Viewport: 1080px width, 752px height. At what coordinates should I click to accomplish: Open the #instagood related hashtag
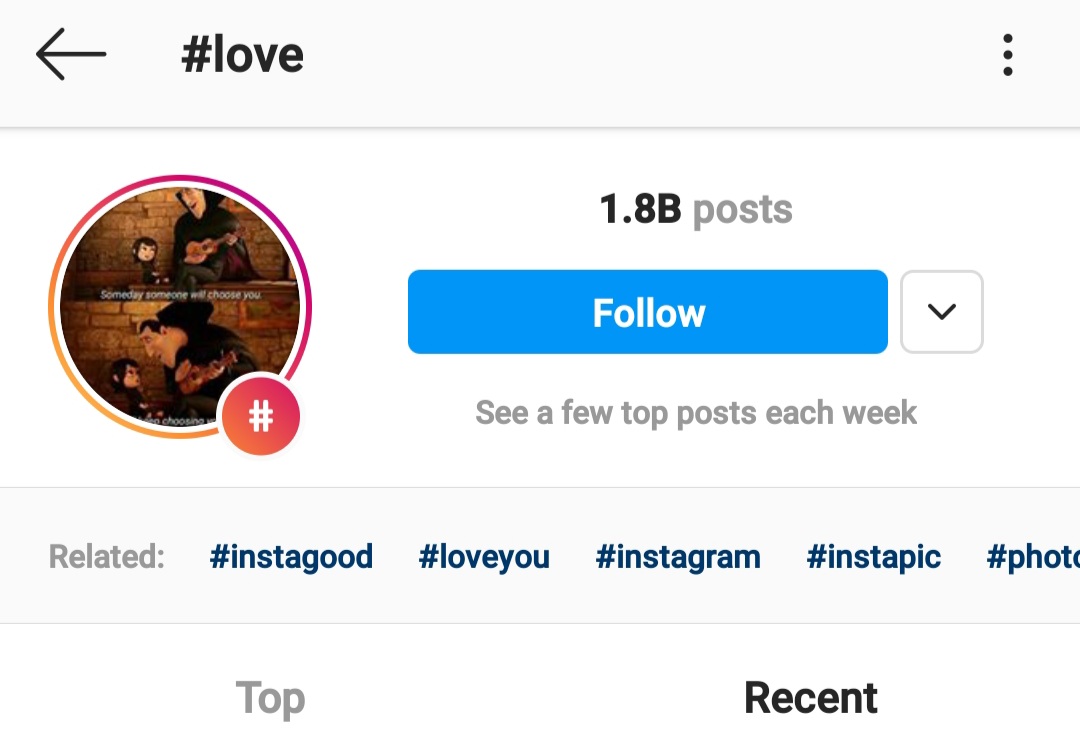tap(291, 557)
